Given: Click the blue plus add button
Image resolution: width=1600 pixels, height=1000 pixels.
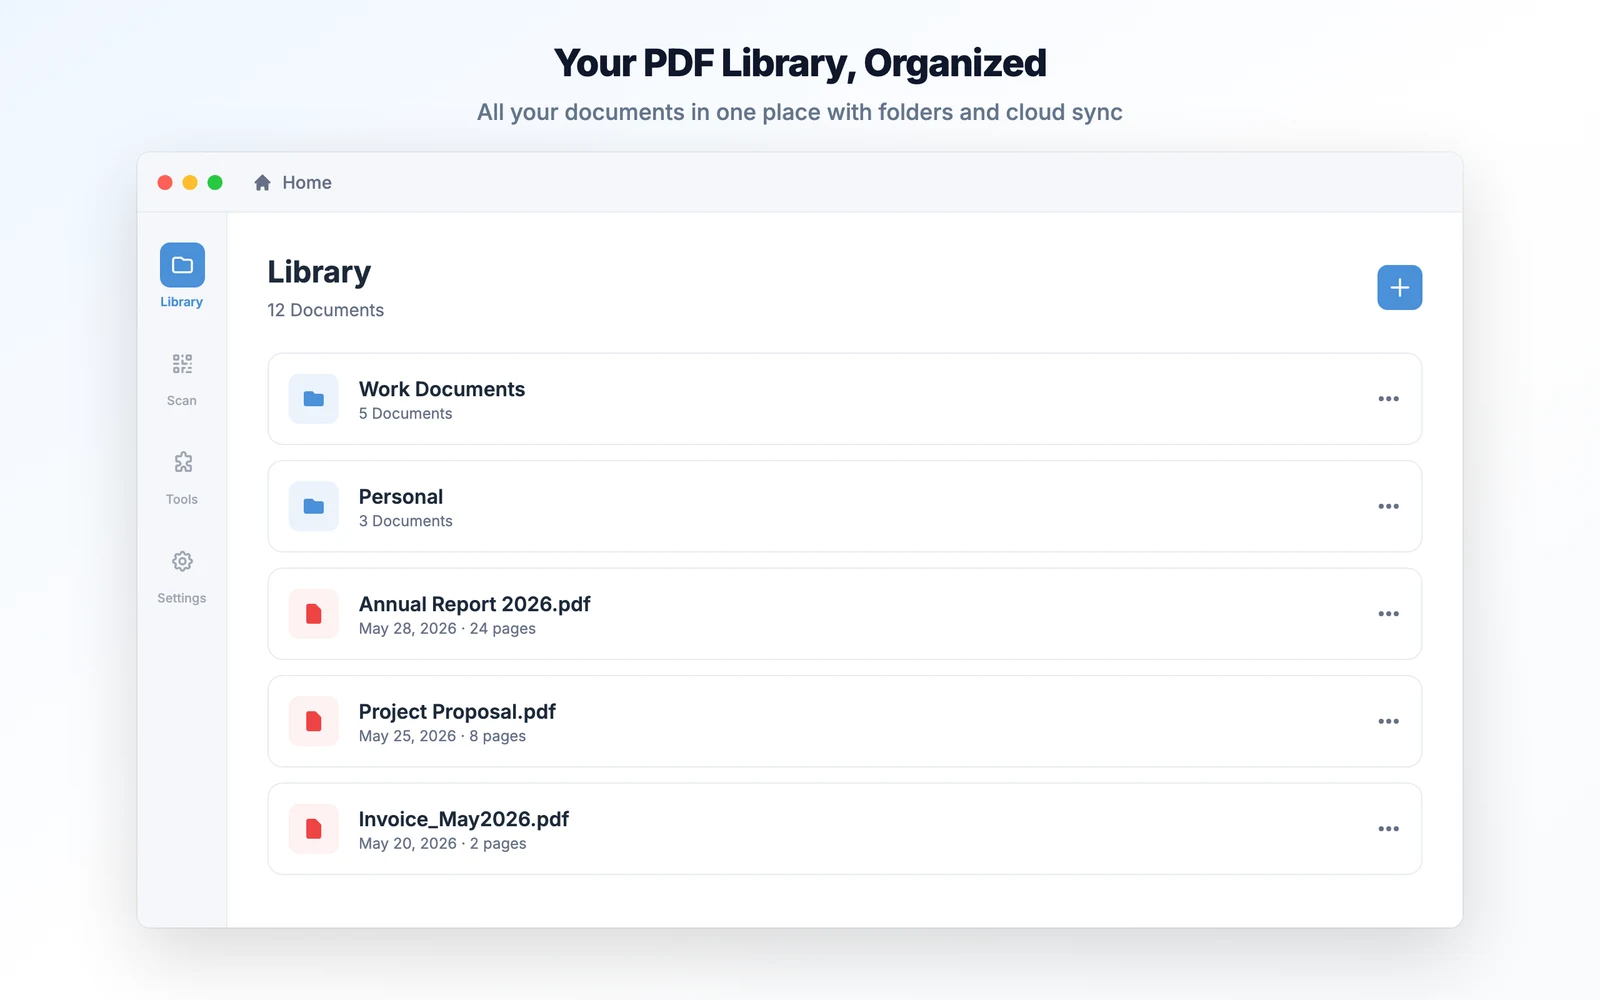Looking at the screenshot, I should point(1400,288).
